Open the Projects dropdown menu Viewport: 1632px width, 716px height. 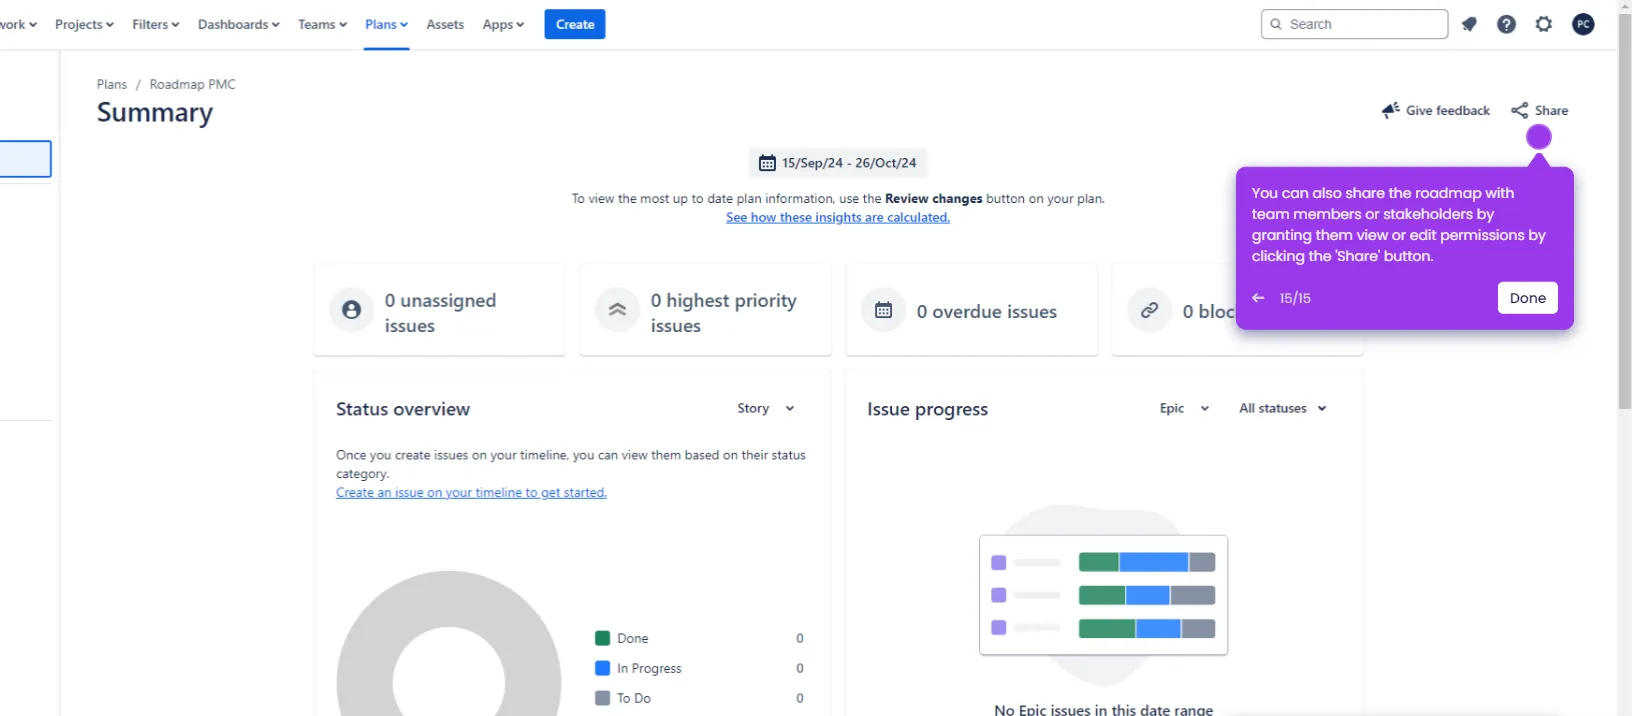84,24
